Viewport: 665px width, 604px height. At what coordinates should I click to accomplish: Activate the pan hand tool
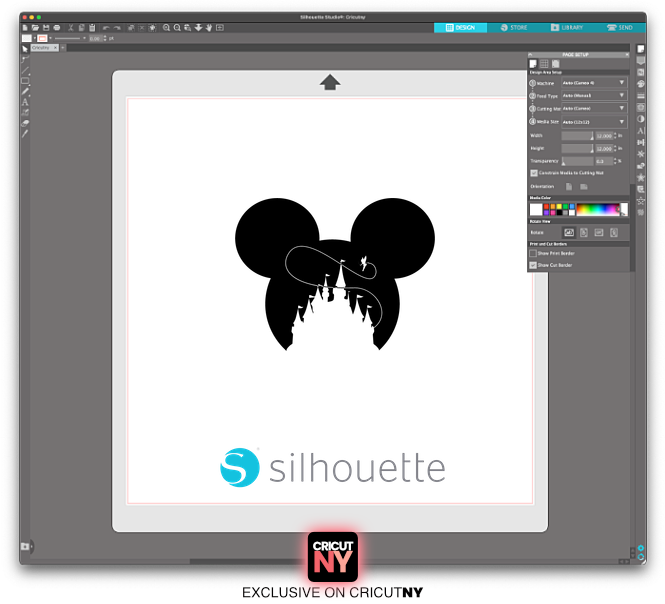tap(209, 28)
